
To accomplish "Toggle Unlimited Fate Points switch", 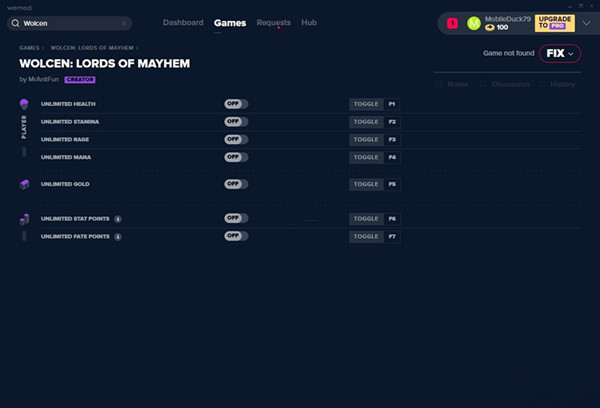I will click(x=236, y=236).
